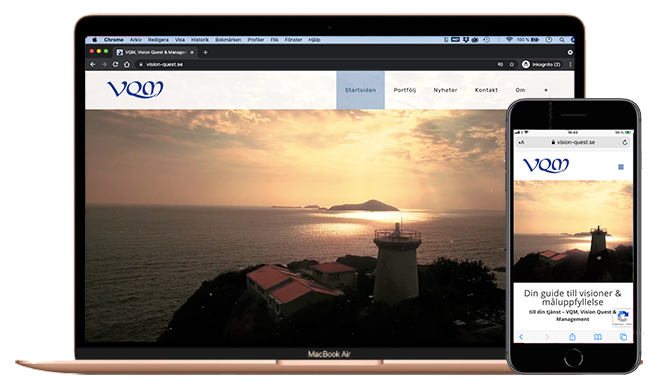The width and height of the screenshot is (660, 391).
Task: Open the Historik menu
Action: pyautogui.click(x=200, y=40)
